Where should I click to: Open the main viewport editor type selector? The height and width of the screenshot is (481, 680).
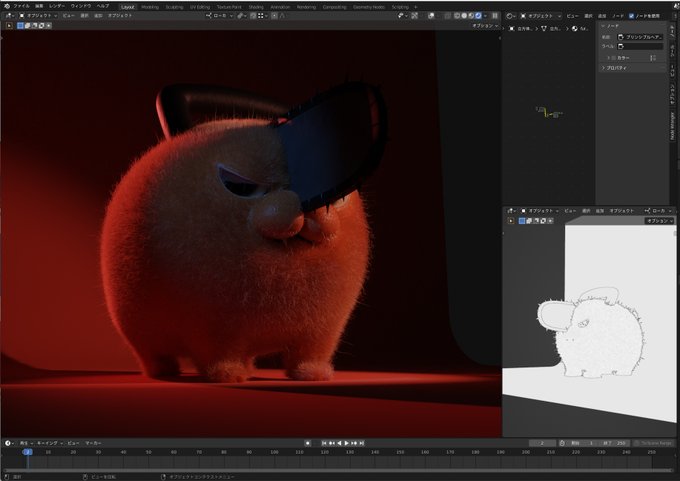[x=9, y=16]
